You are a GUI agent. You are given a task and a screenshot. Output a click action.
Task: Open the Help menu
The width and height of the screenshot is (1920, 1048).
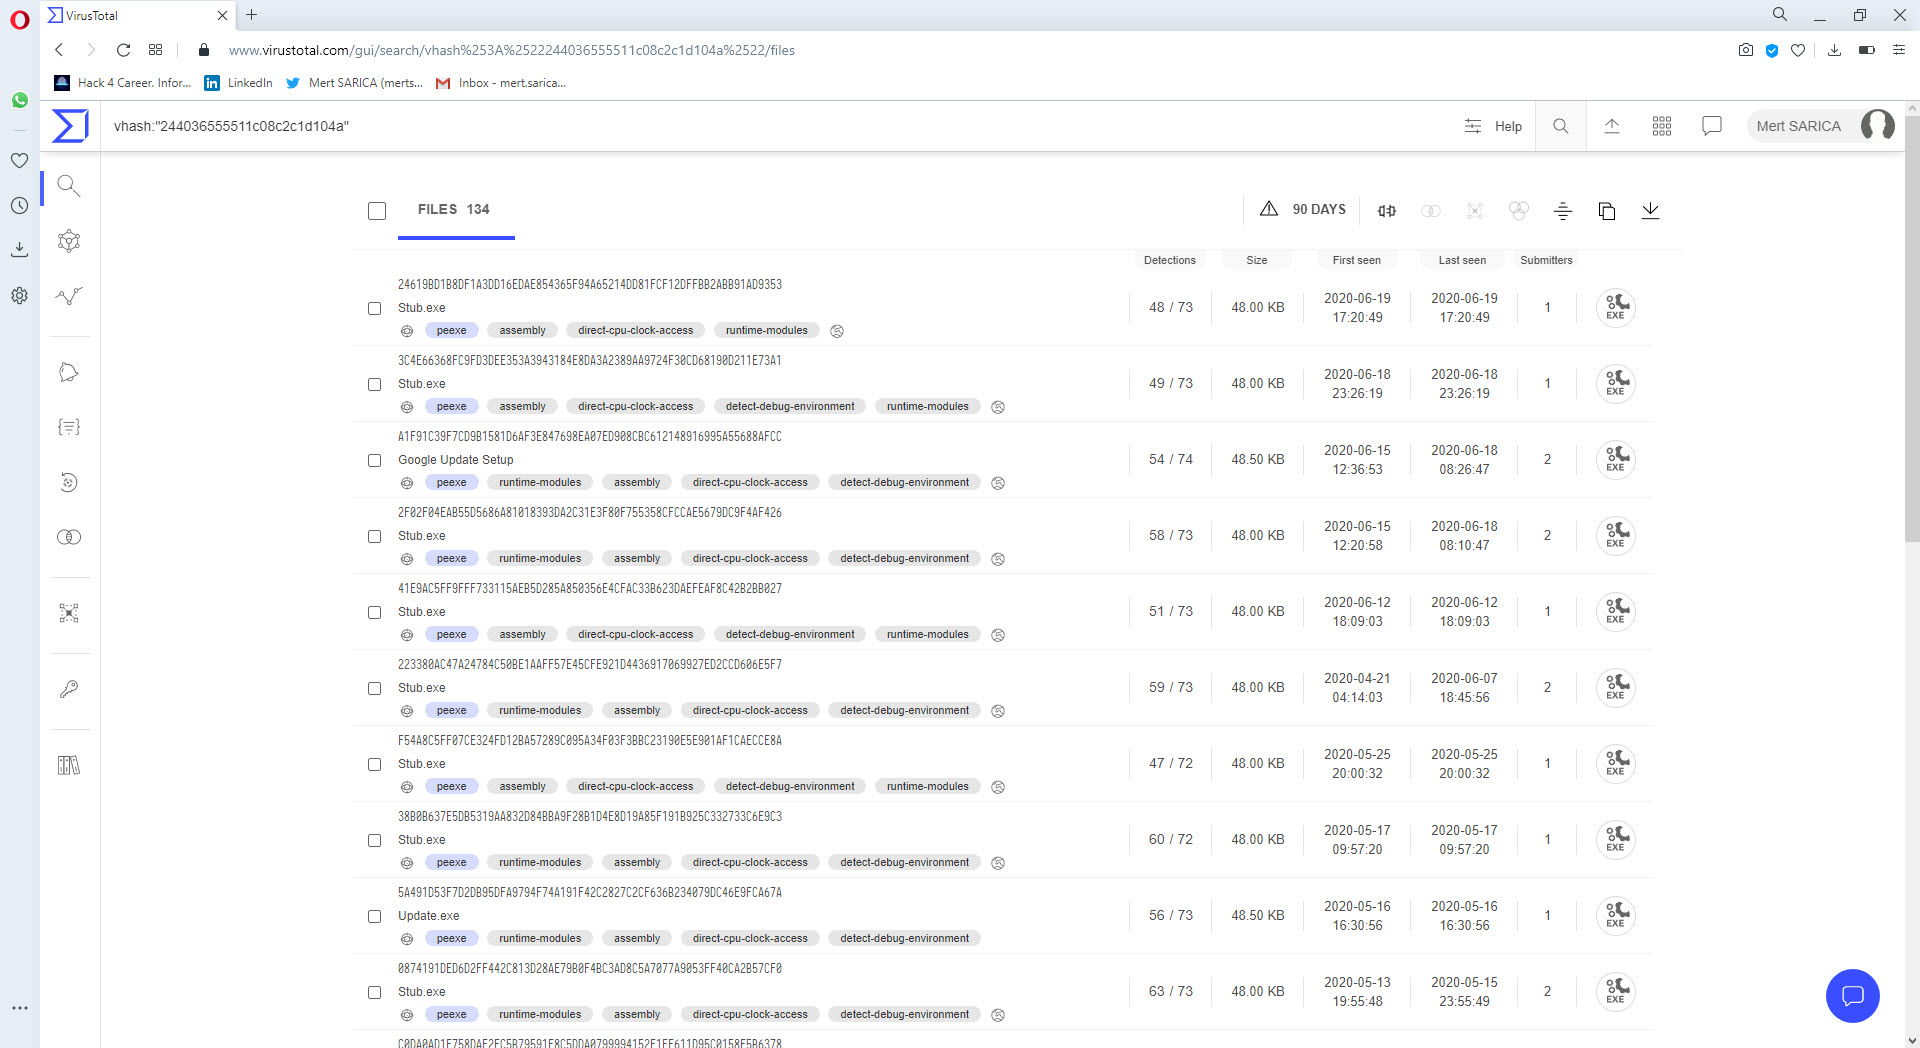pos(1493,126)
